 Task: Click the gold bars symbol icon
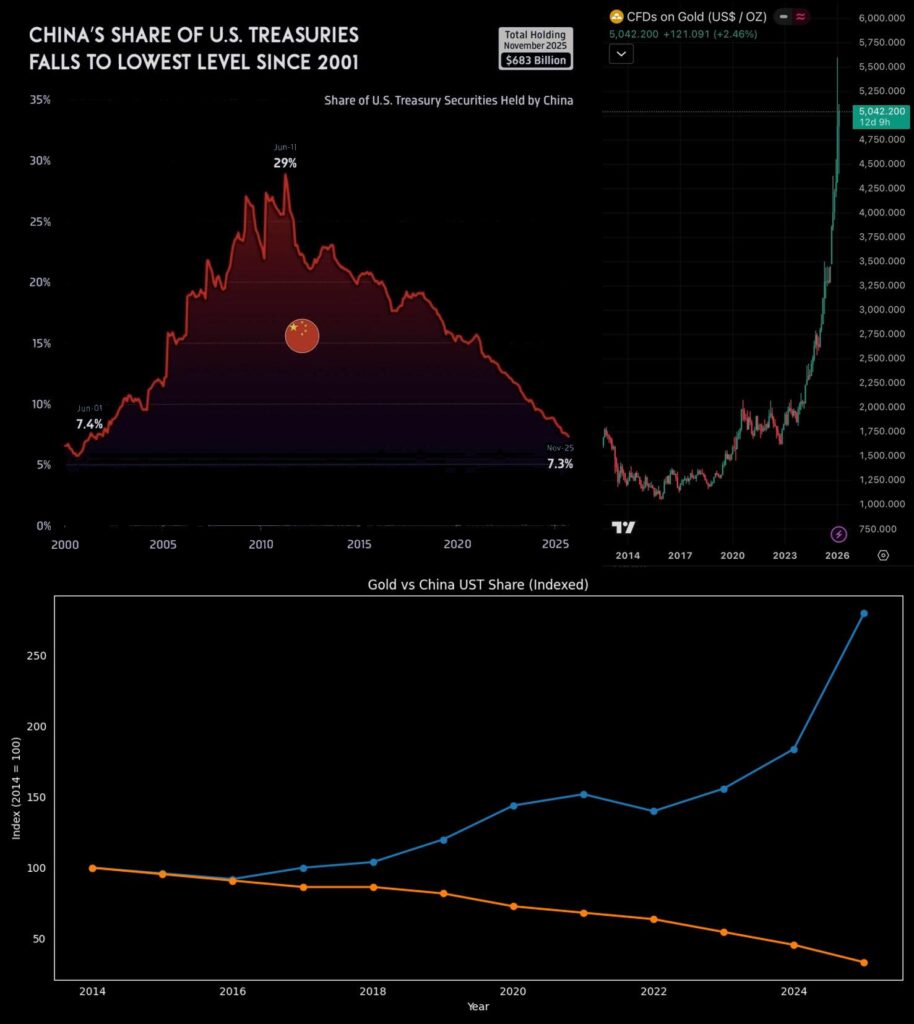616,18
